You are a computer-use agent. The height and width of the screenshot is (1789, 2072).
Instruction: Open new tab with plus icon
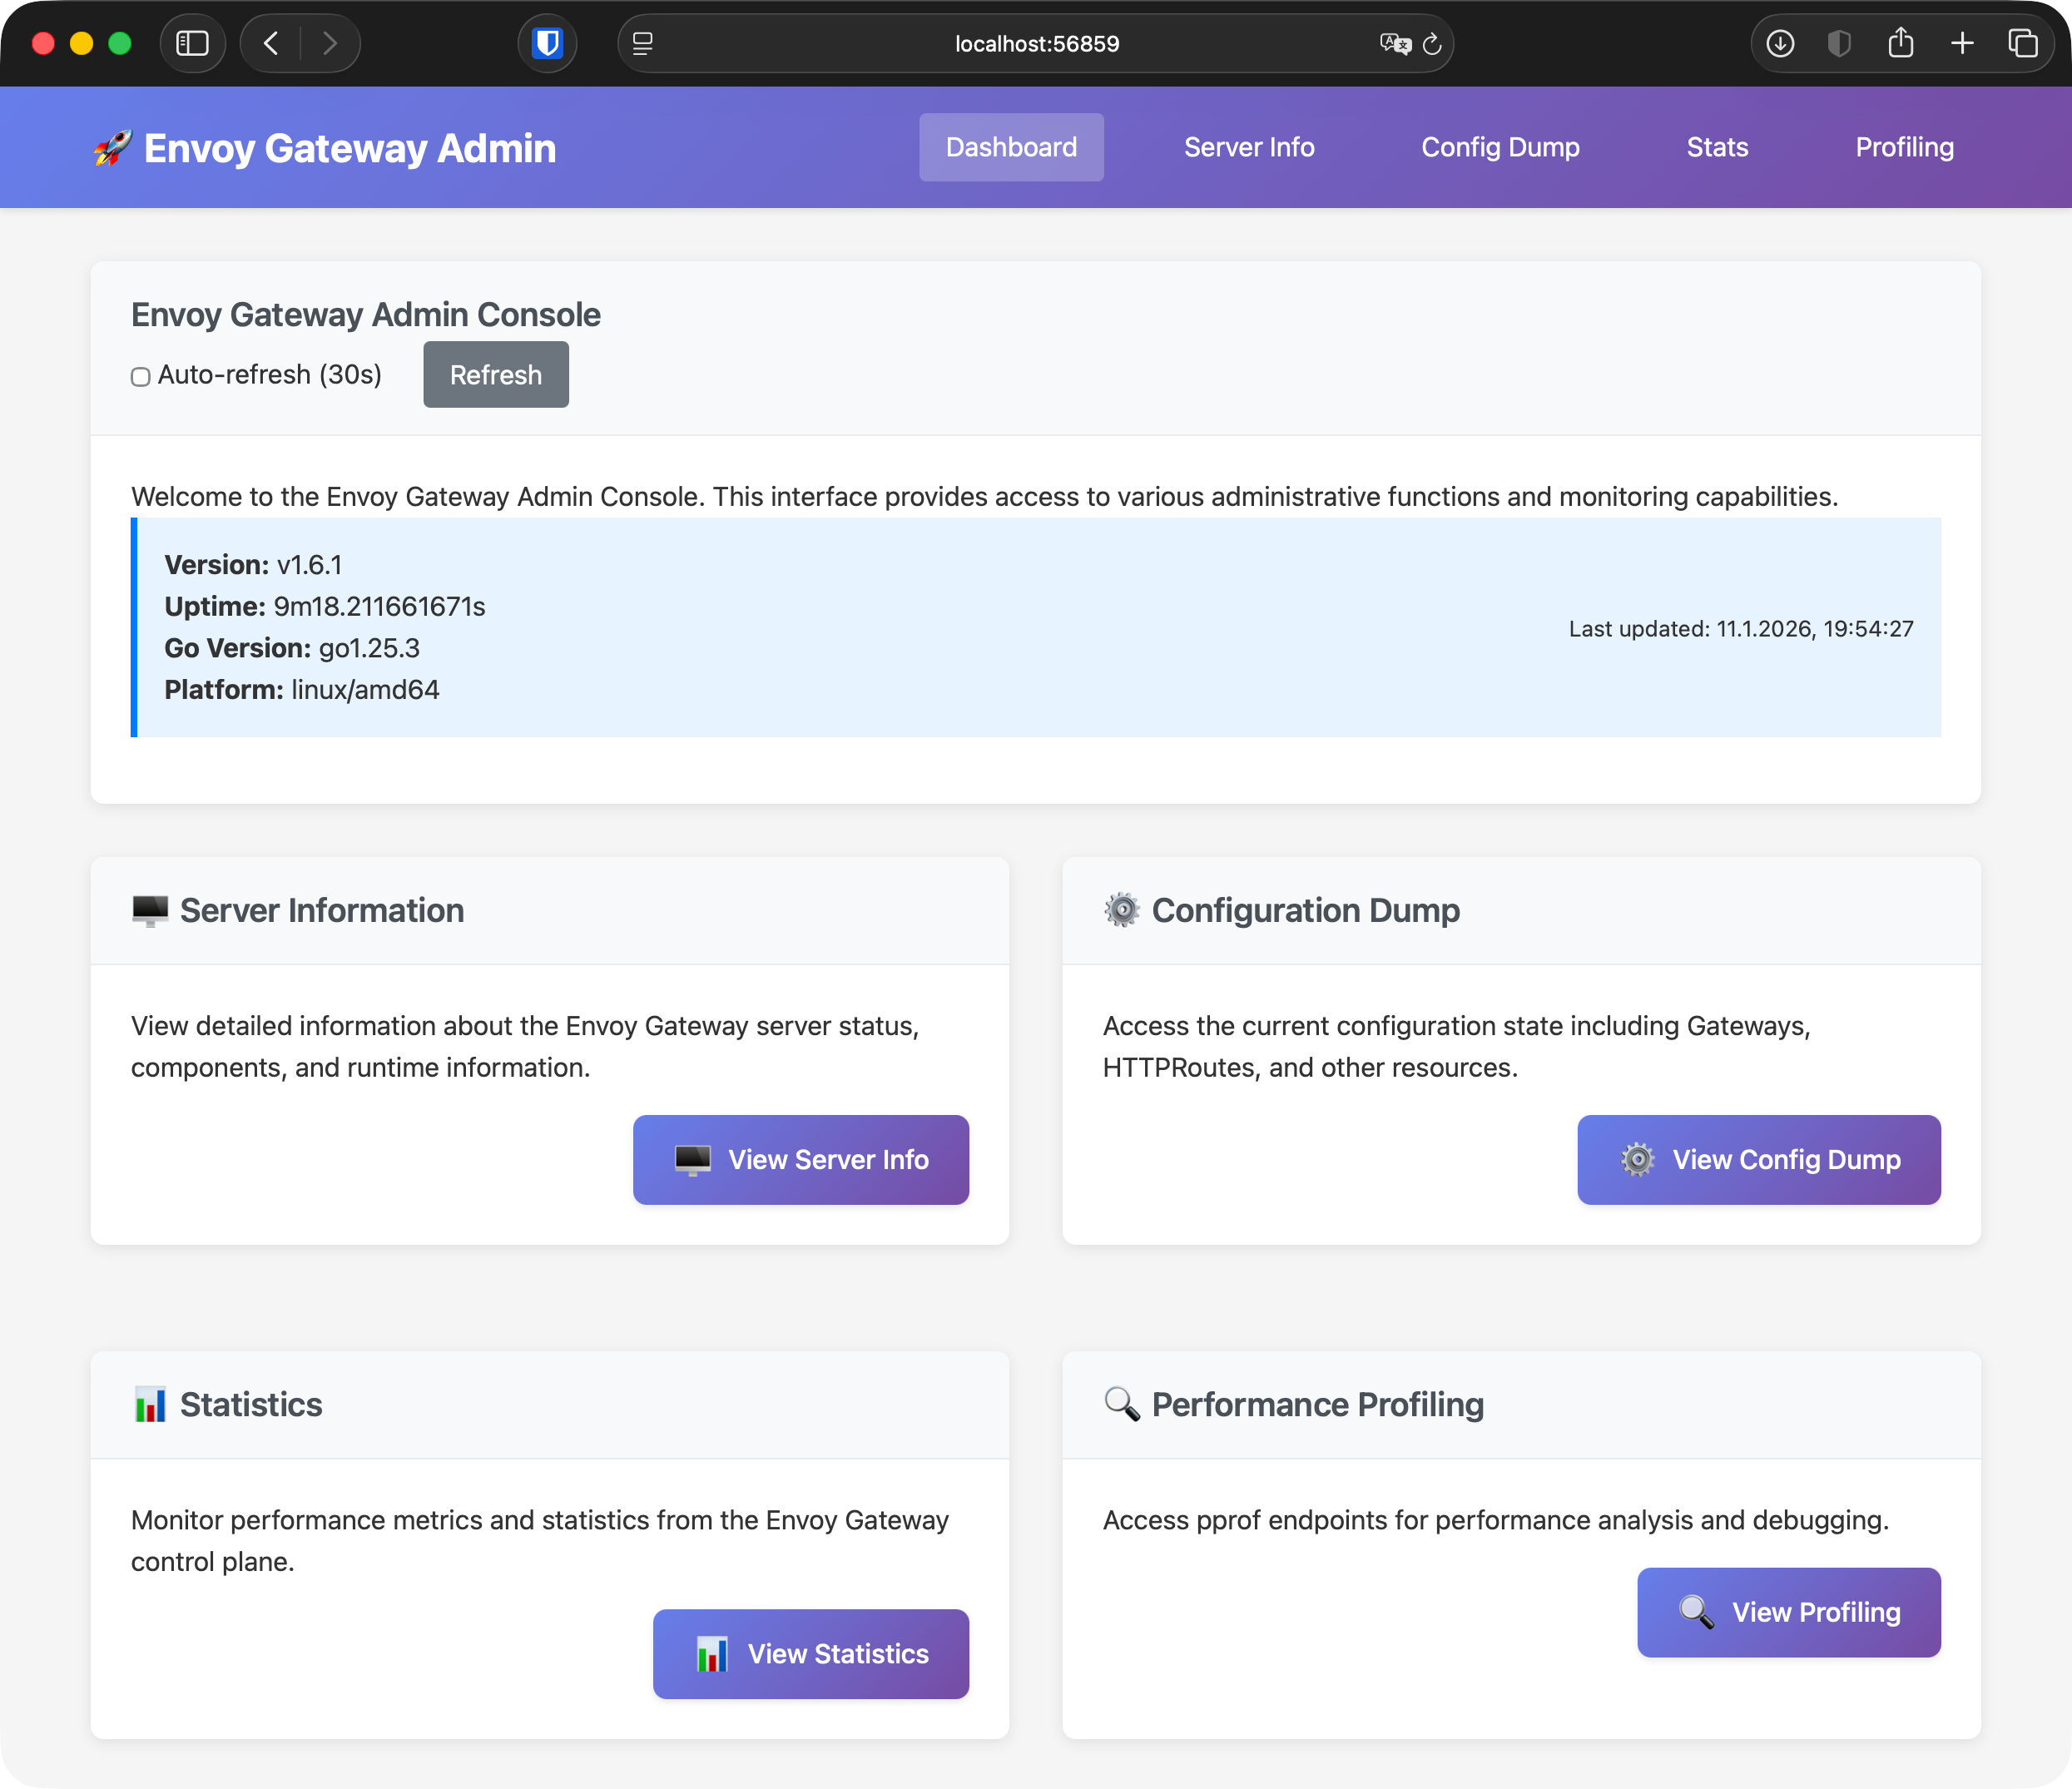1962,43
